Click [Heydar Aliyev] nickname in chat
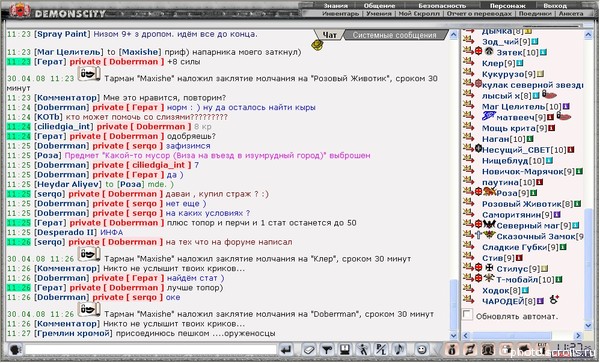Screen dimensions: 600x363 click(x=68, y=184)
